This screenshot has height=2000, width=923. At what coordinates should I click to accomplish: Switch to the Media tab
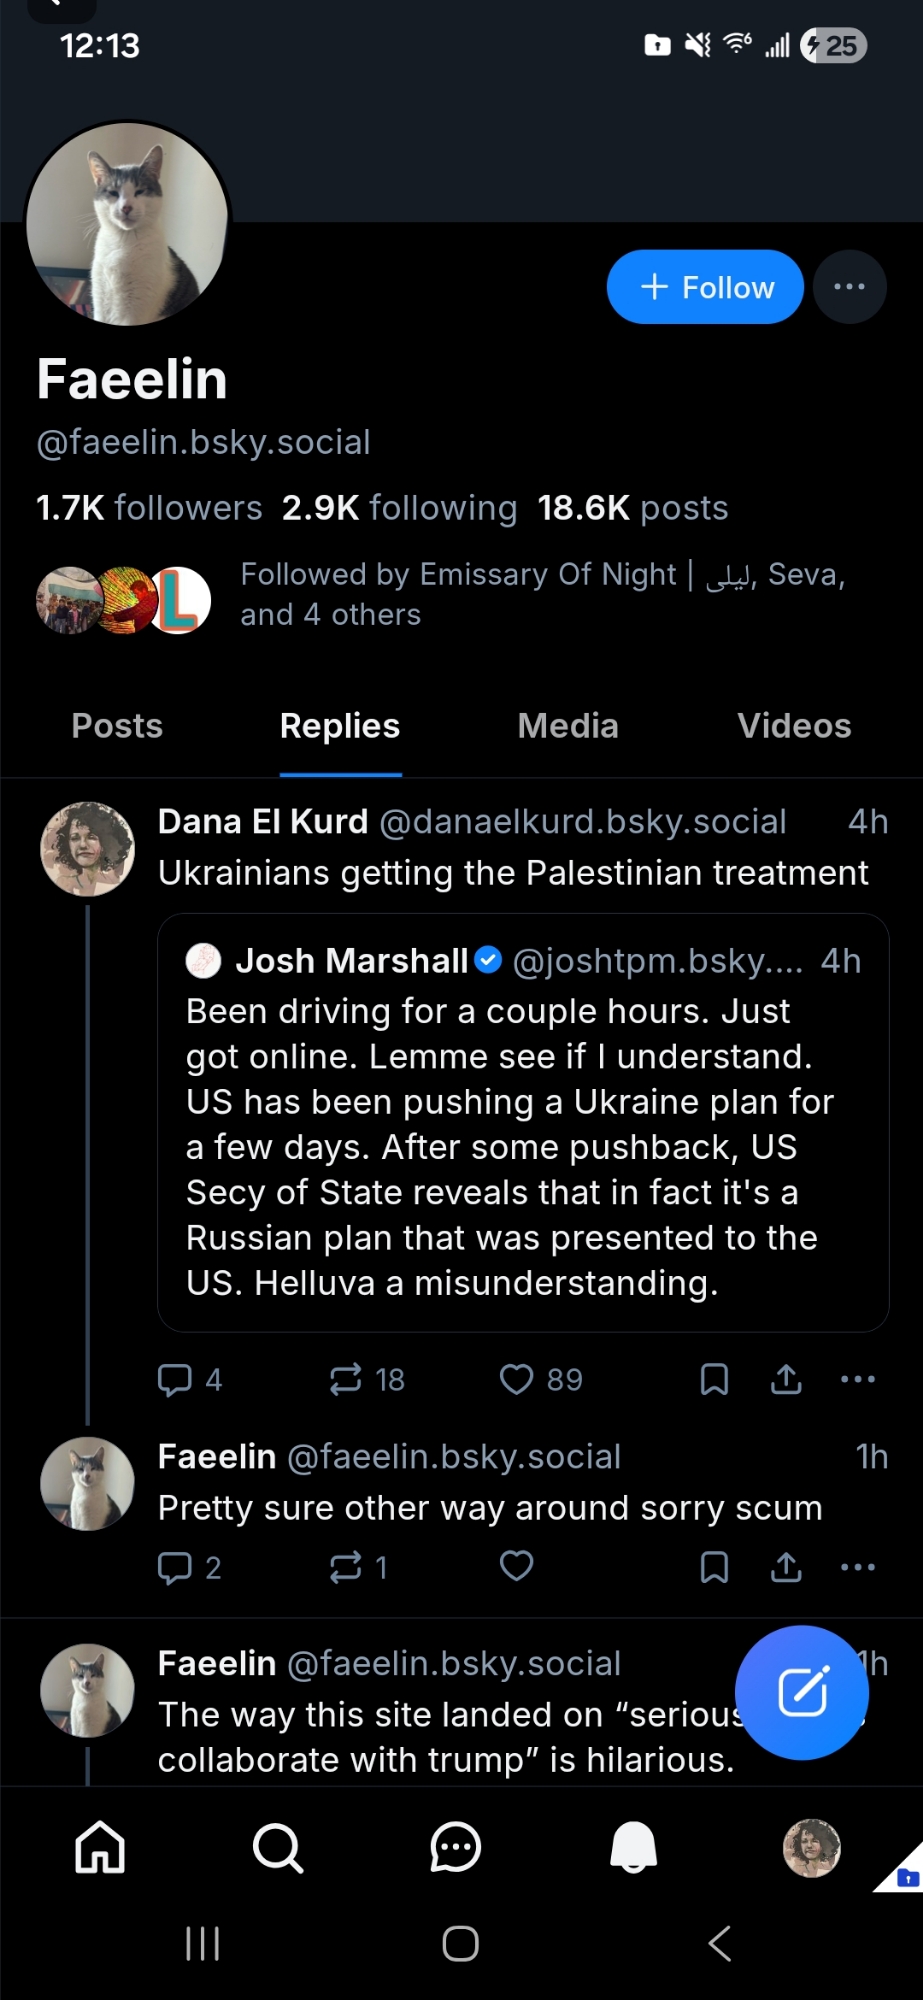coord(568,726)
